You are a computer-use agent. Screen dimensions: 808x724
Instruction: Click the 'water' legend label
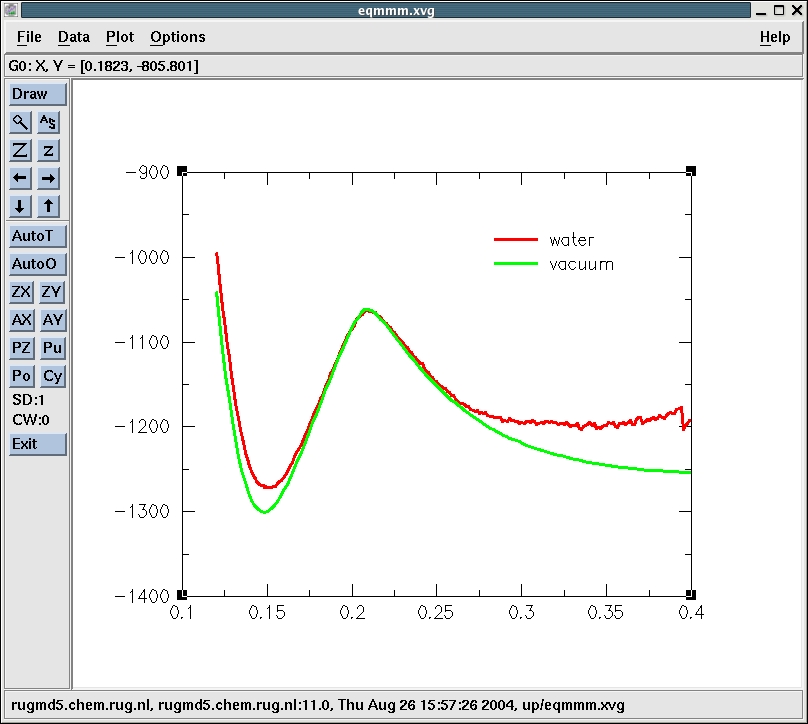[571, 240]
